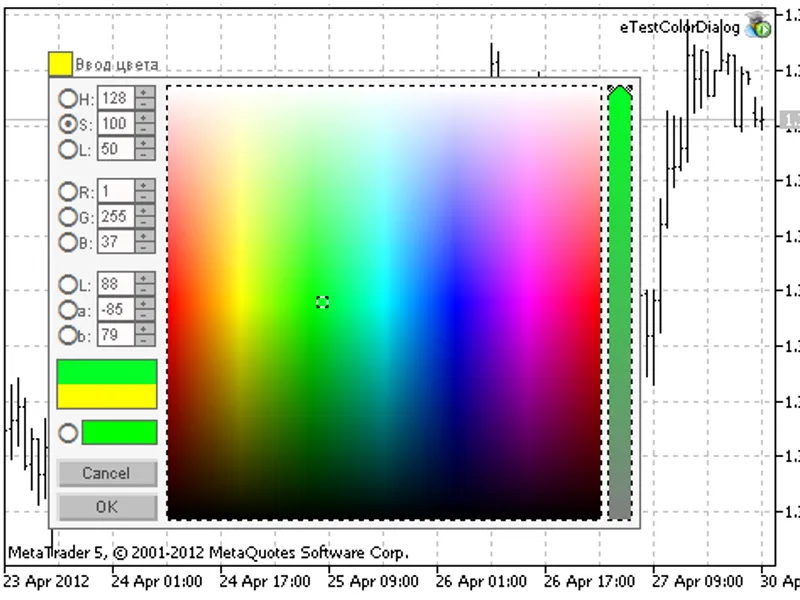Screen dimensions: 800x600
Task: Click the S value field showing 100
Action: pos(116,123)
